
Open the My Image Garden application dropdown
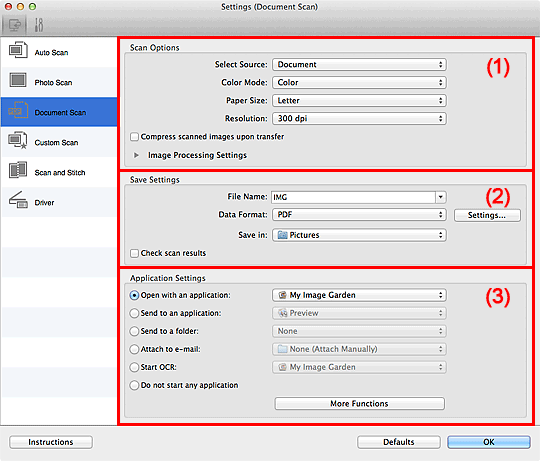(x=359, y=295)
